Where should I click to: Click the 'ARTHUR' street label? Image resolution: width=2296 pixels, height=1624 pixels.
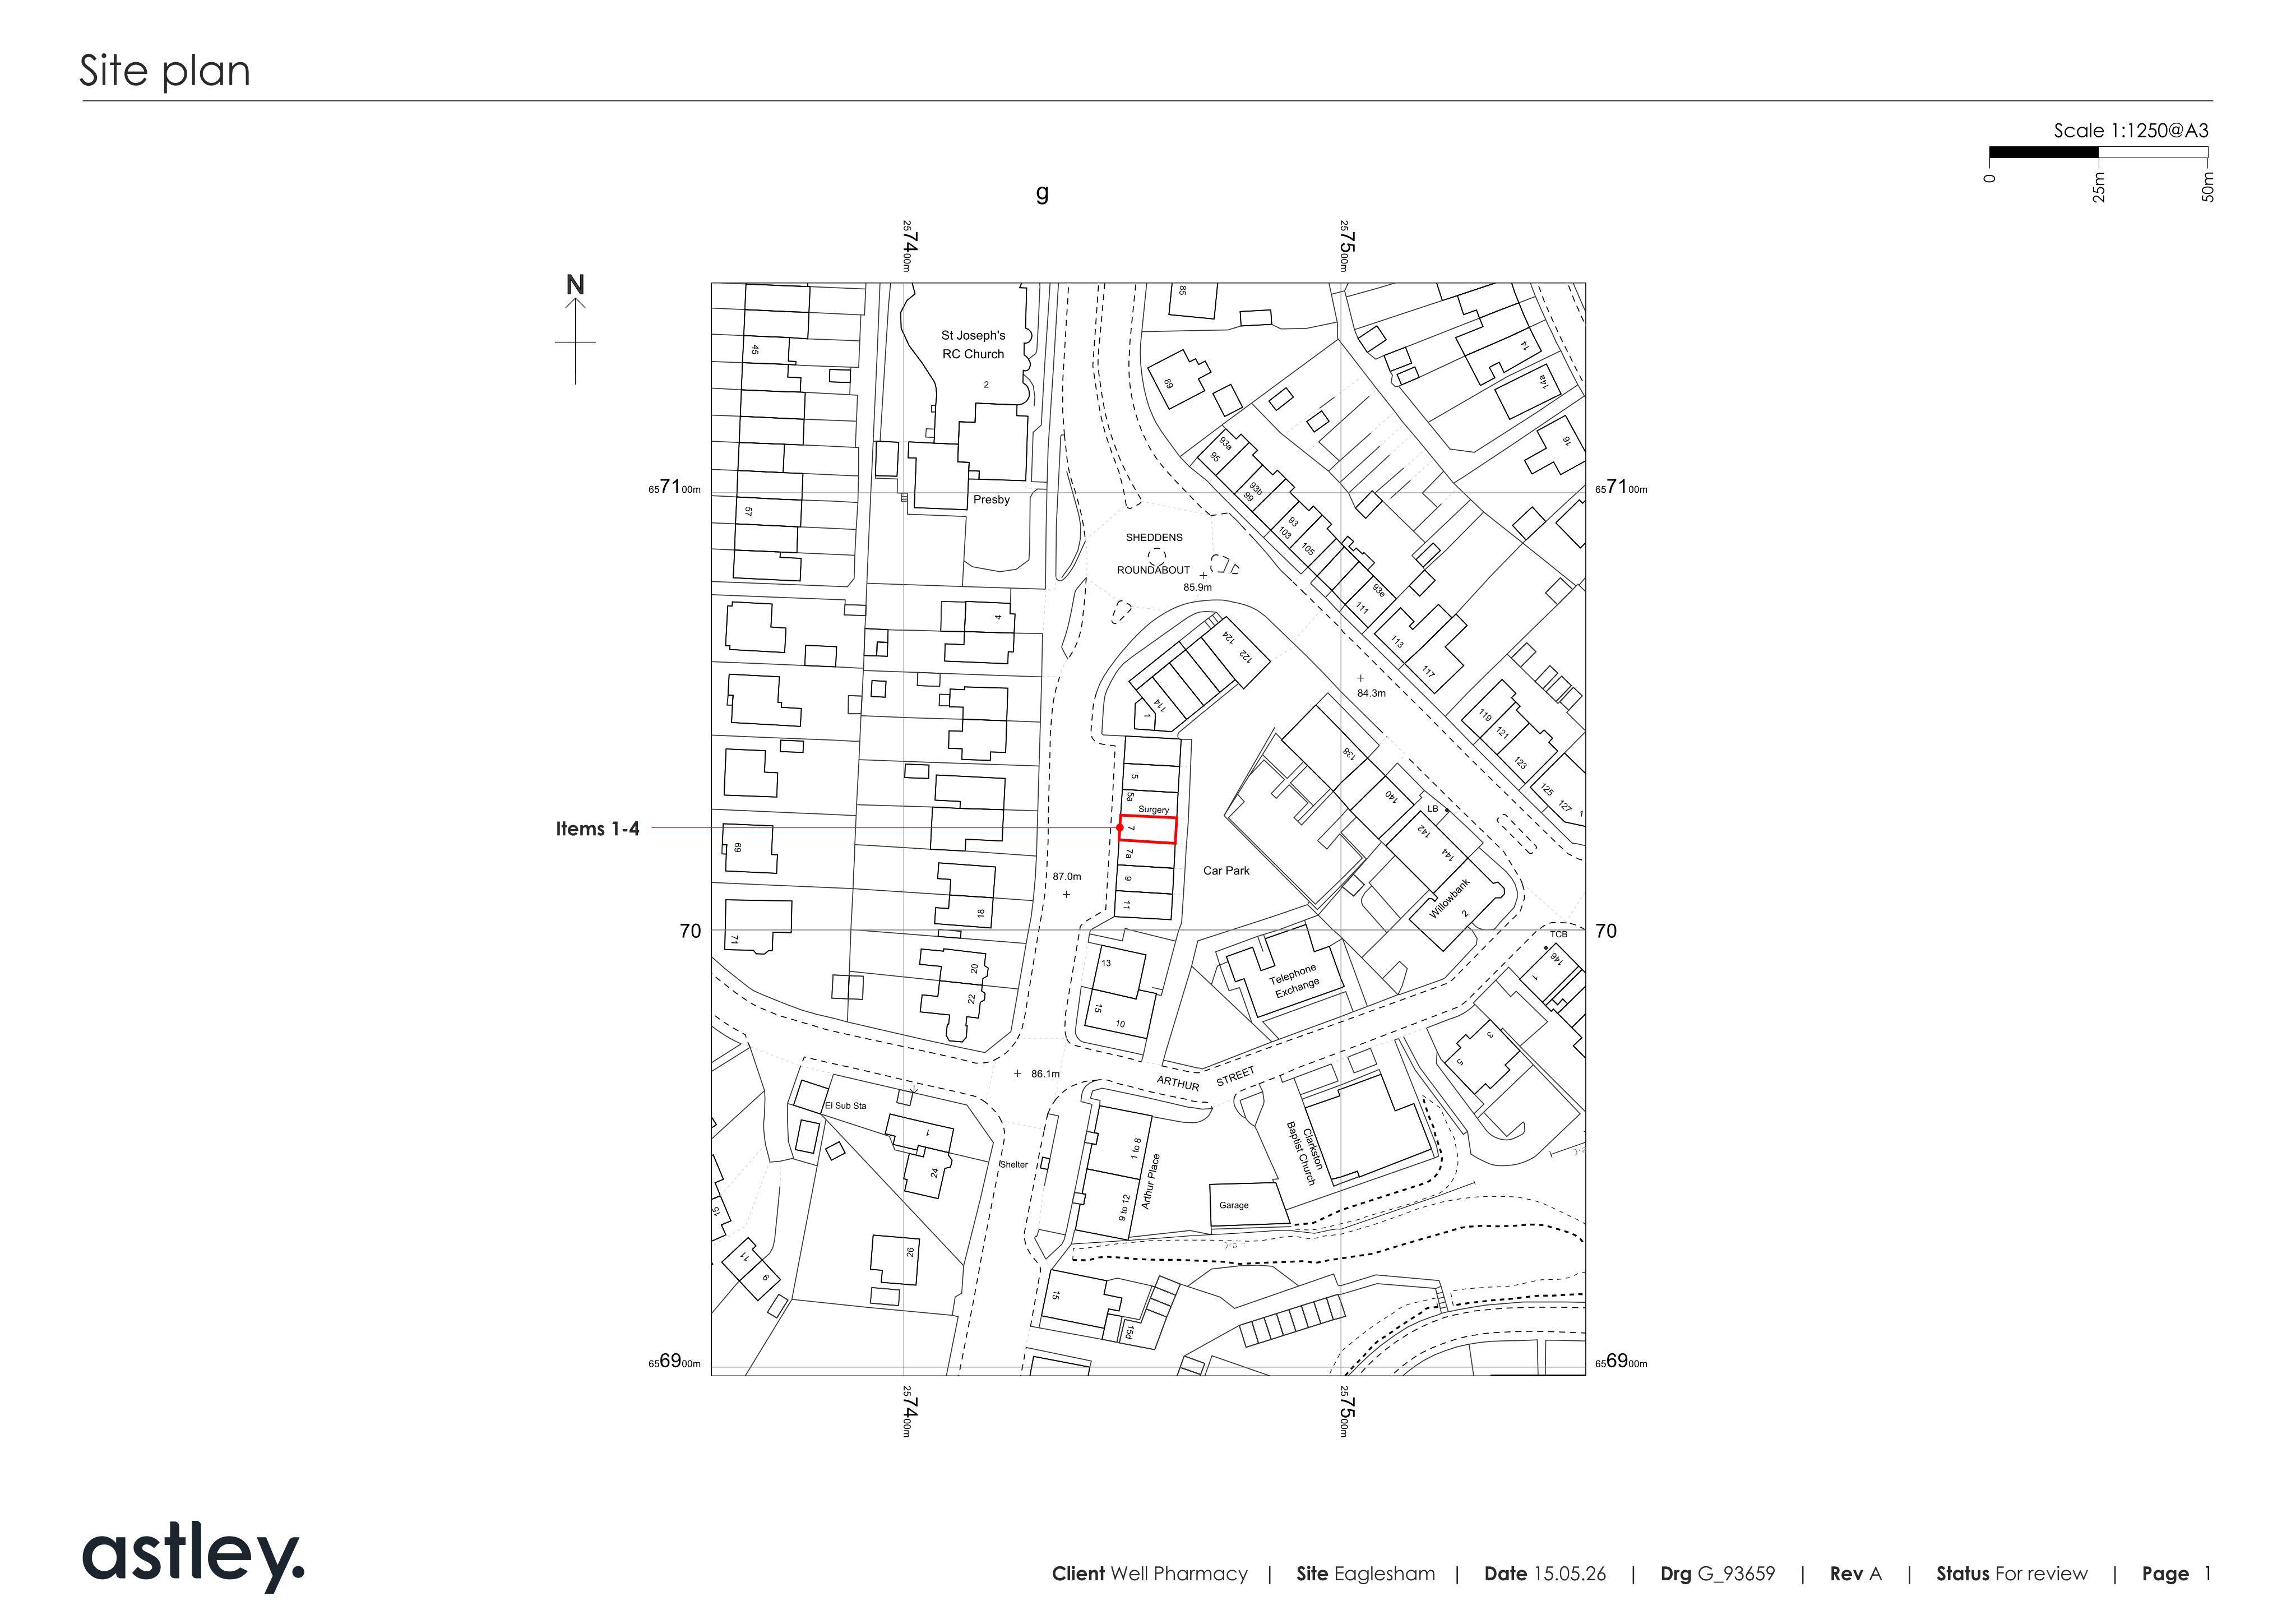pyautogui.click(x=1178, y=1084)
